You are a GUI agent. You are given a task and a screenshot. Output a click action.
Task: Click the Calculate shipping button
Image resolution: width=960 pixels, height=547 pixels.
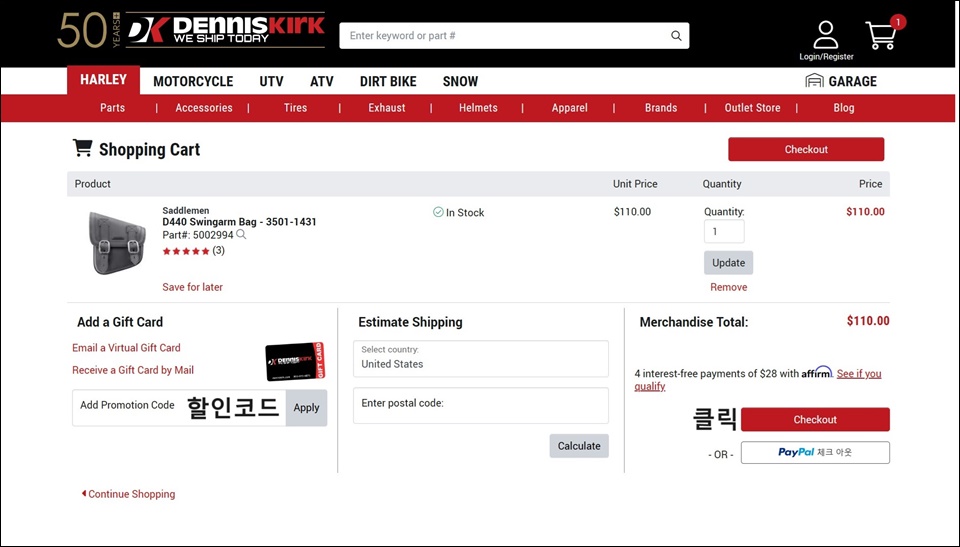(x=579, y=446)
